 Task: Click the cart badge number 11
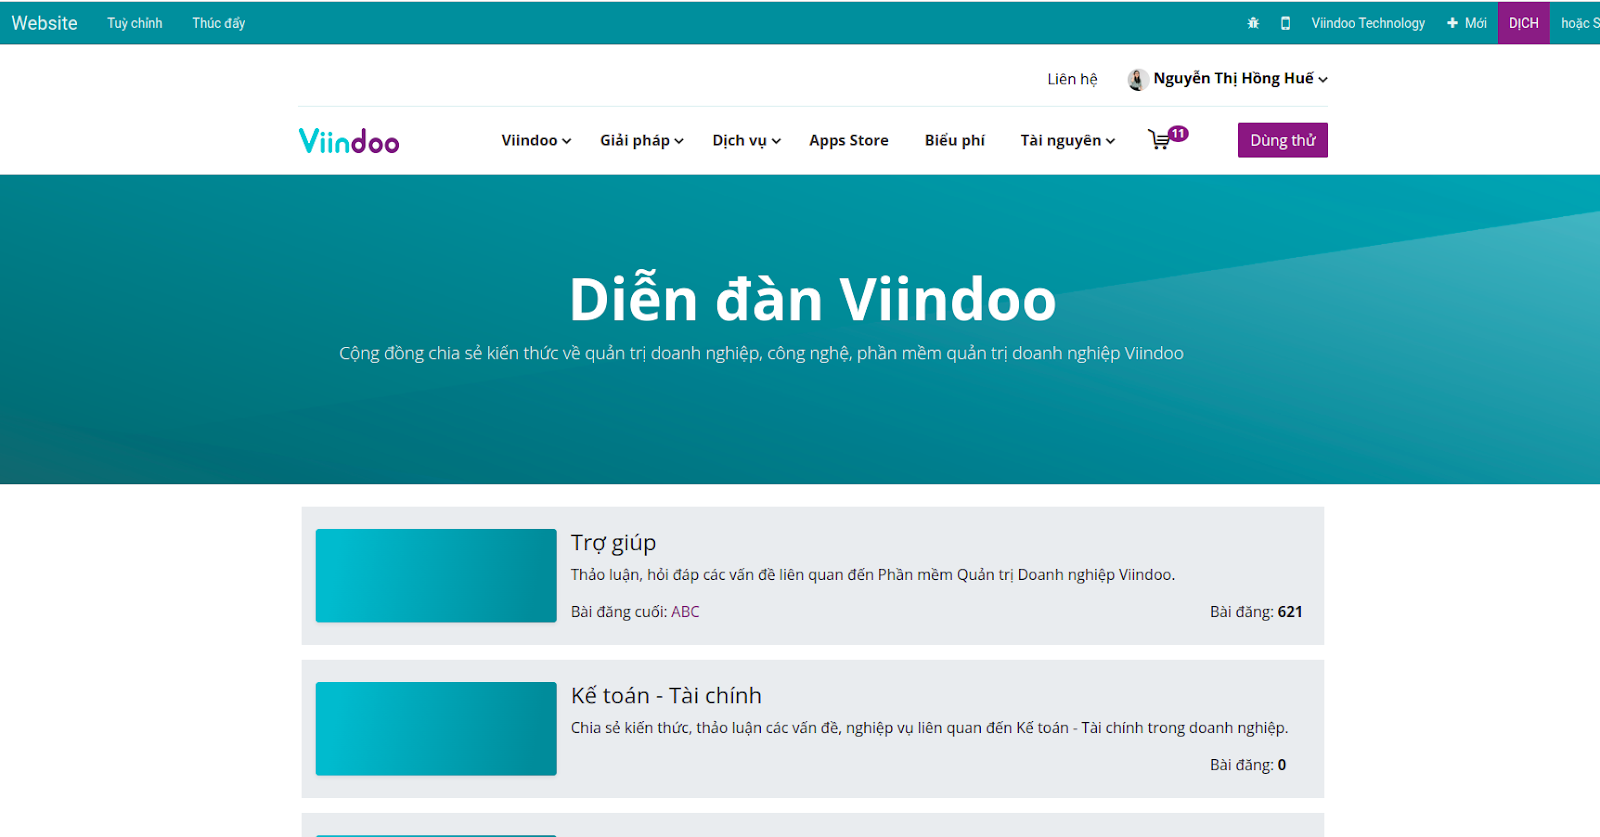tap(1179, 134)
